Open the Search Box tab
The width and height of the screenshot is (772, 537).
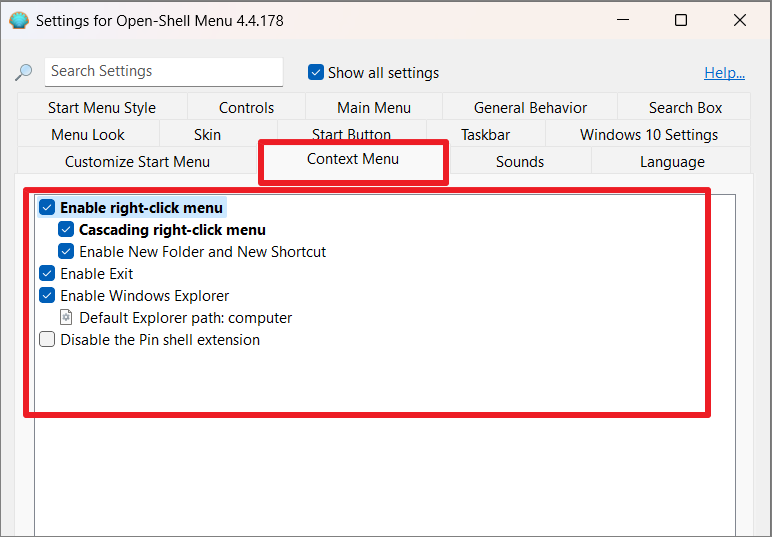[685, 107]
